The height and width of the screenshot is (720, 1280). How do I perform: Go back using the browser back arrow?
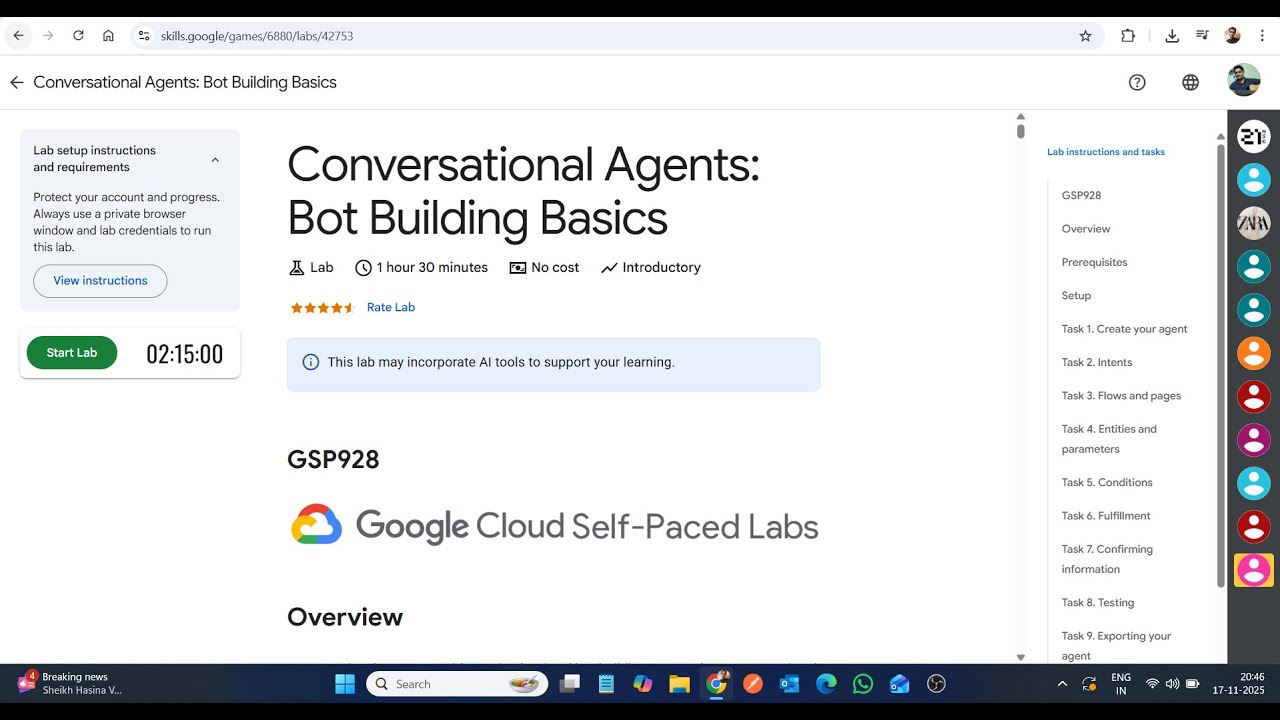coord(18,36)
